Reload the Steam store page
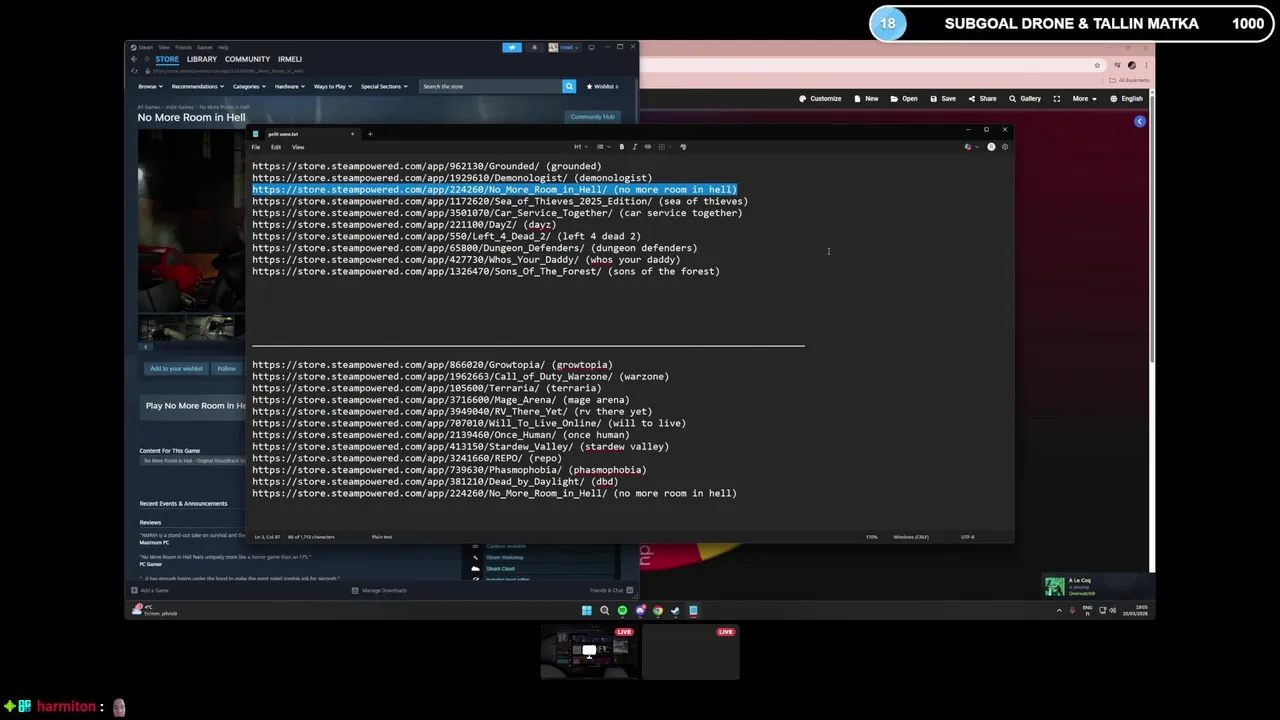Viewport: 1280px width, 720px height. 134,71
